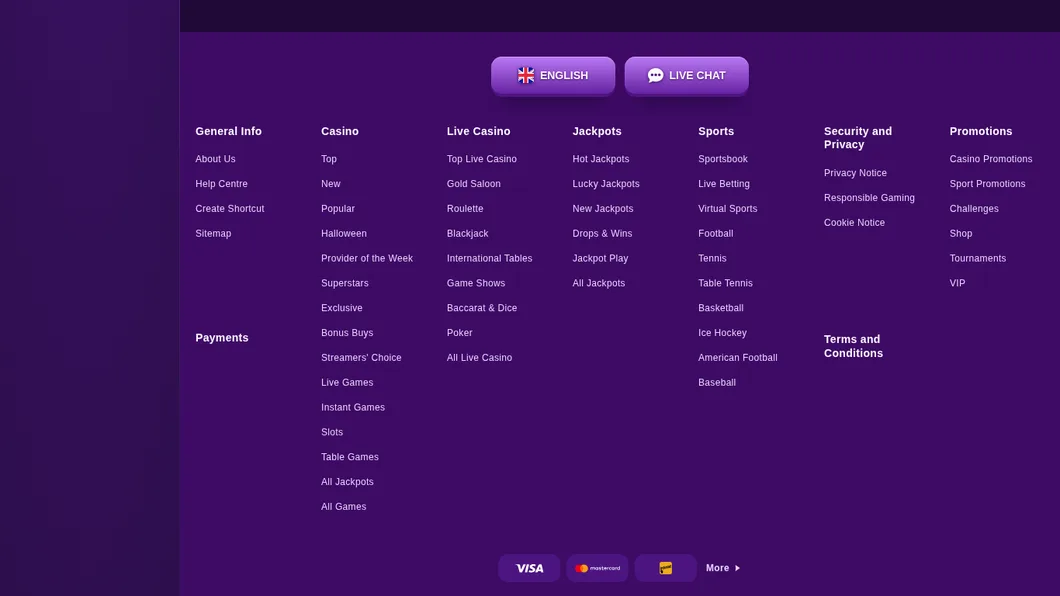Open the English language selector
This screenshot has height=596, width=1060.
click(x=552, y=75)
